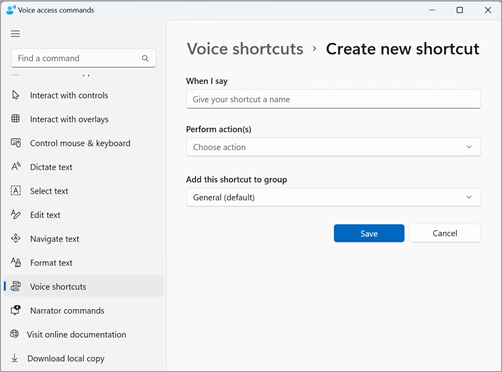Open the hamburger navigation menu

click(15, 34)
